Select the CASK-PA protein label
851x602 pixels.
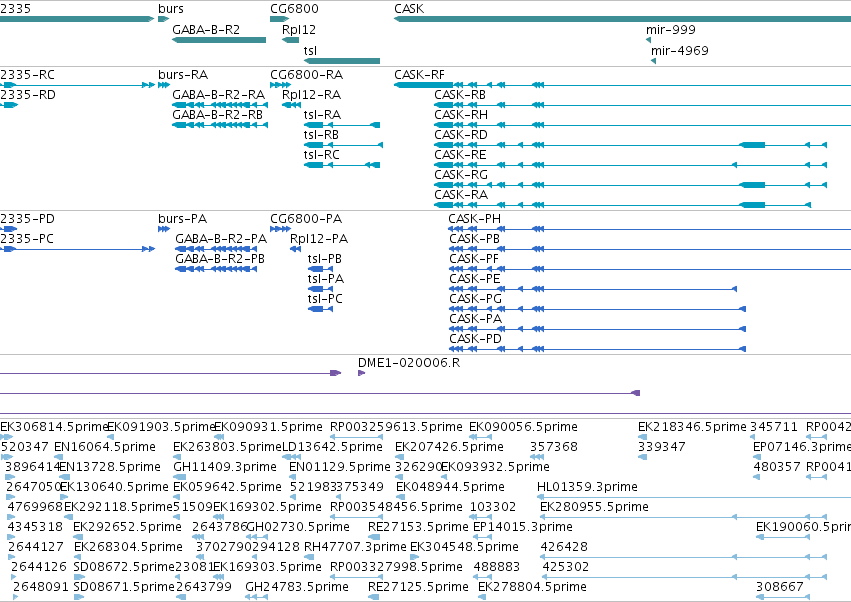[x=475, y=320]
